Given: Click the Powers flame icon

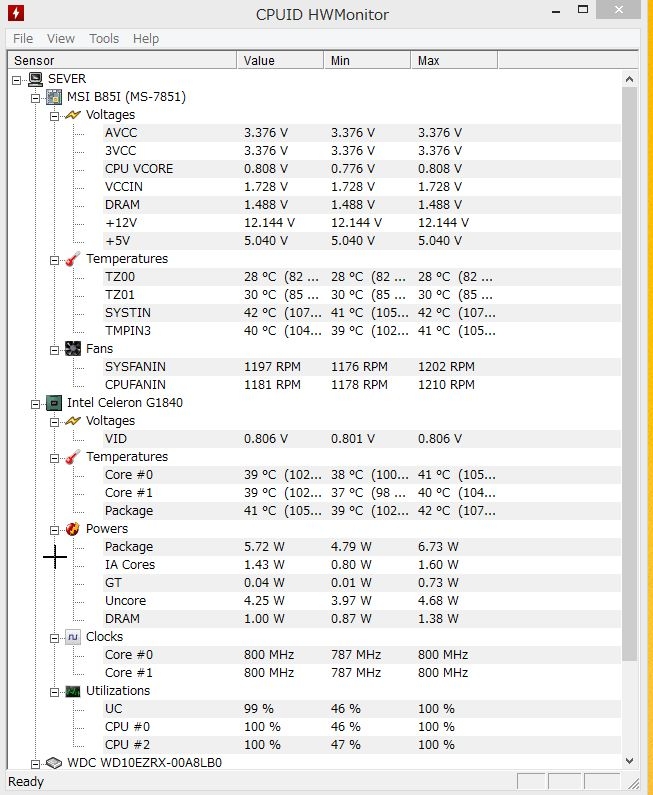Looking at the screenshot, I should [73, 529].
